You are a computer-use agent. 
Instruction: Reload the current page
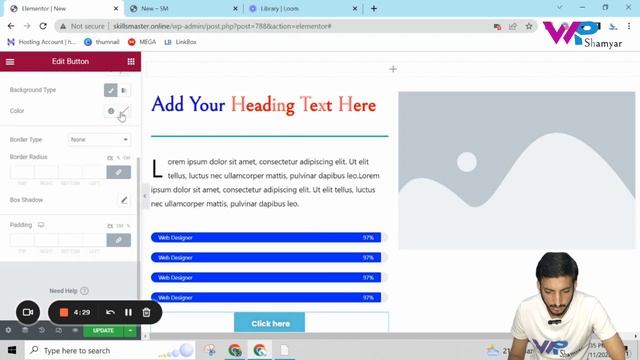click(x=43, y=26)
